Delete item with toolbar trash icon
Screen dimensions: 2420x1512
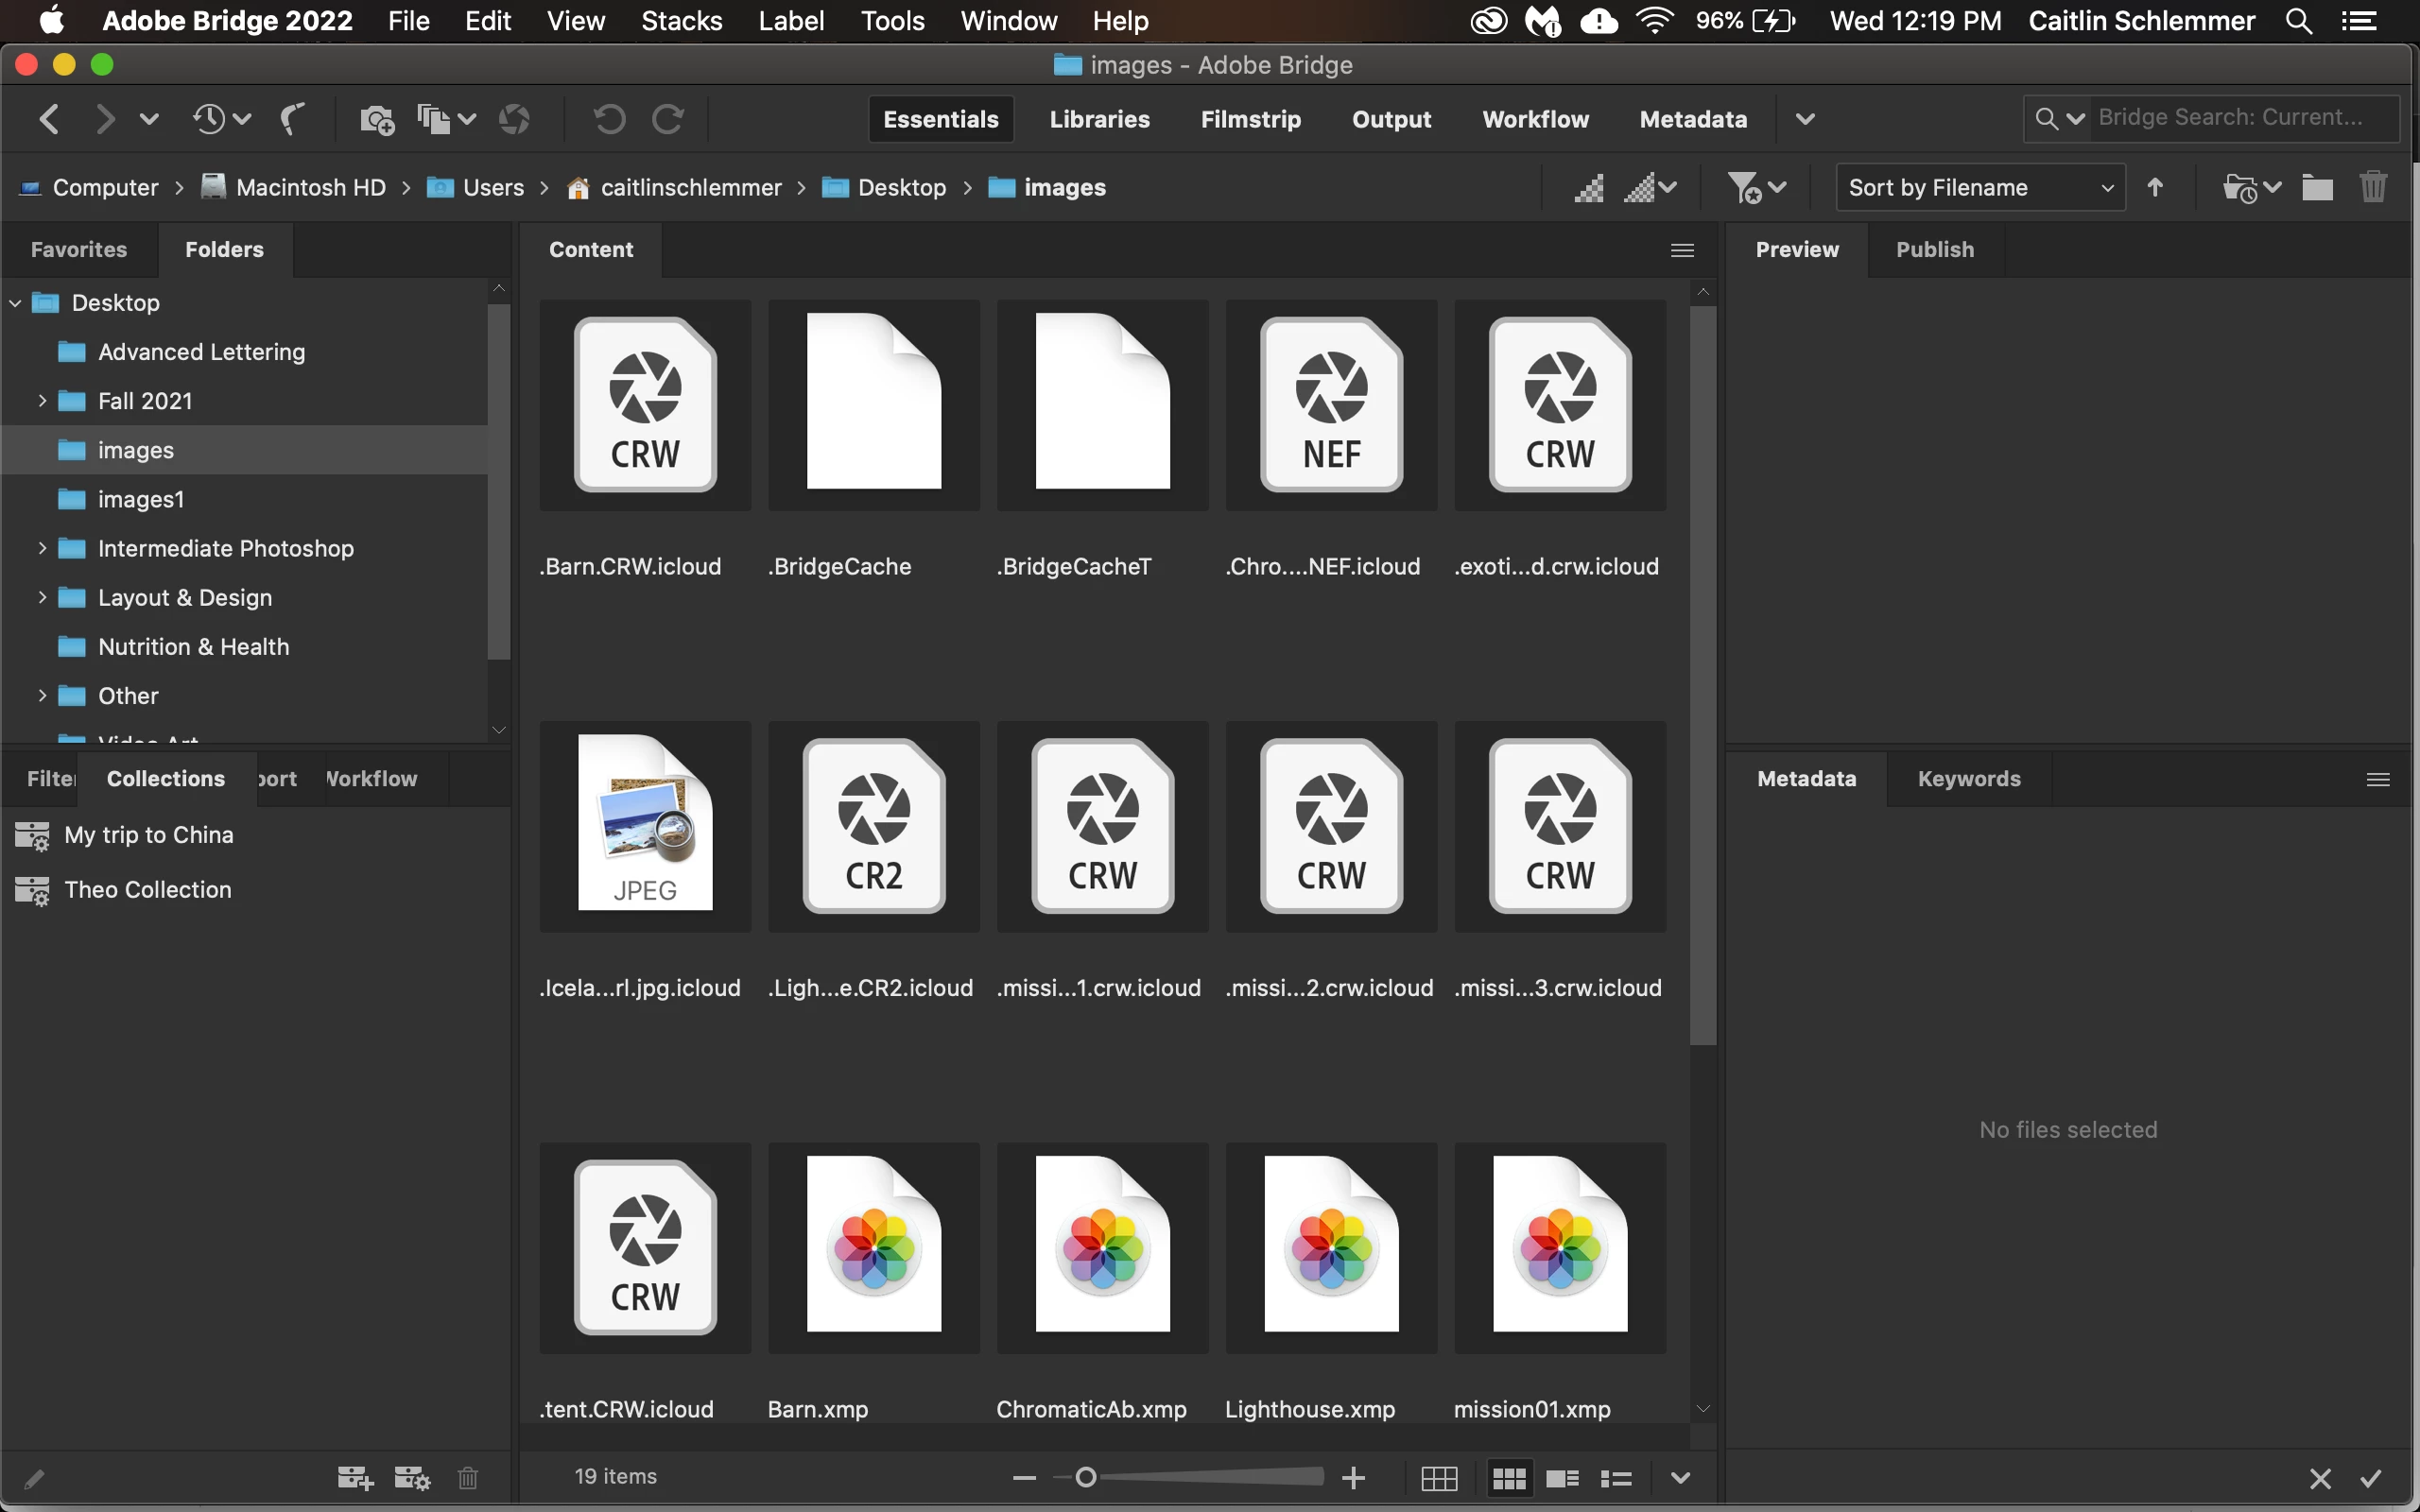(2373, 187)
